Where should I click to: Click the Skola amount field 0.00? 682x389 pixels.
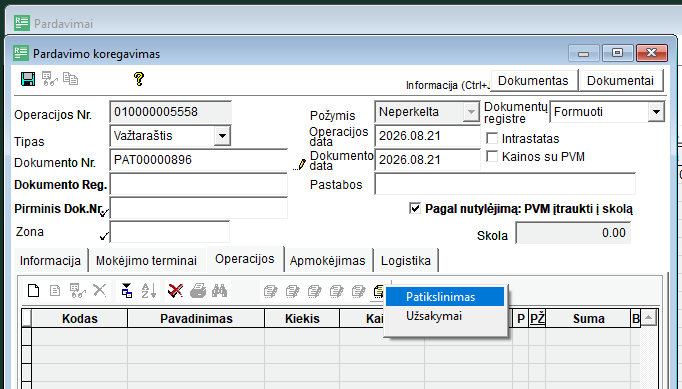tap(573, 233)
